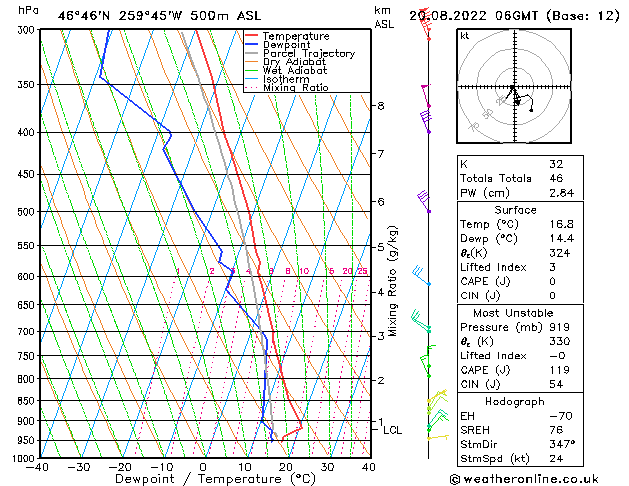The image size is (629, 486).
Task: Click the '2' km altitude label
Action: 381,380
